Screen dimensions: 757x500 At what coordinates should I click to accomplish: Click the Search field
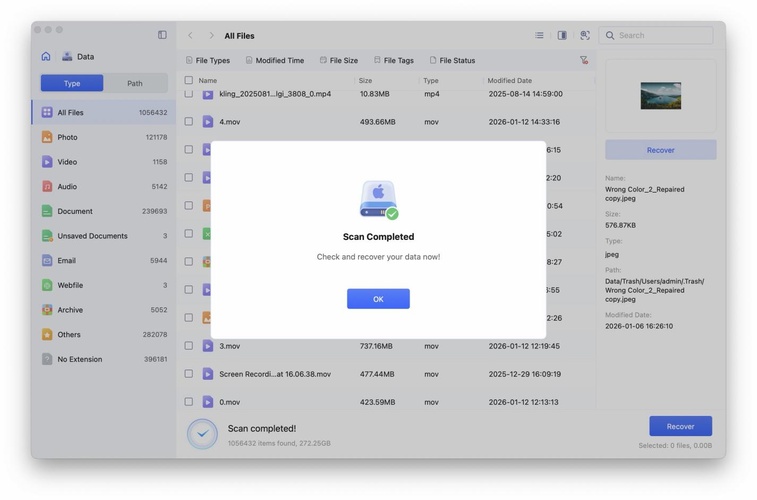(656, 35)
